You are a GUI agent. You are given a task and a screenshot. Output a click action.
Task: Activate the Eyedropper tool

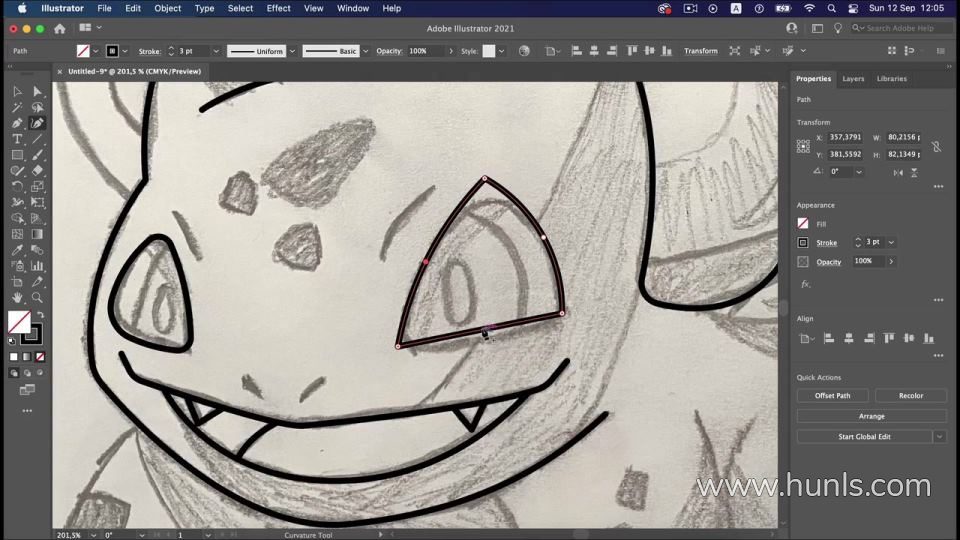tap(17, 250)
